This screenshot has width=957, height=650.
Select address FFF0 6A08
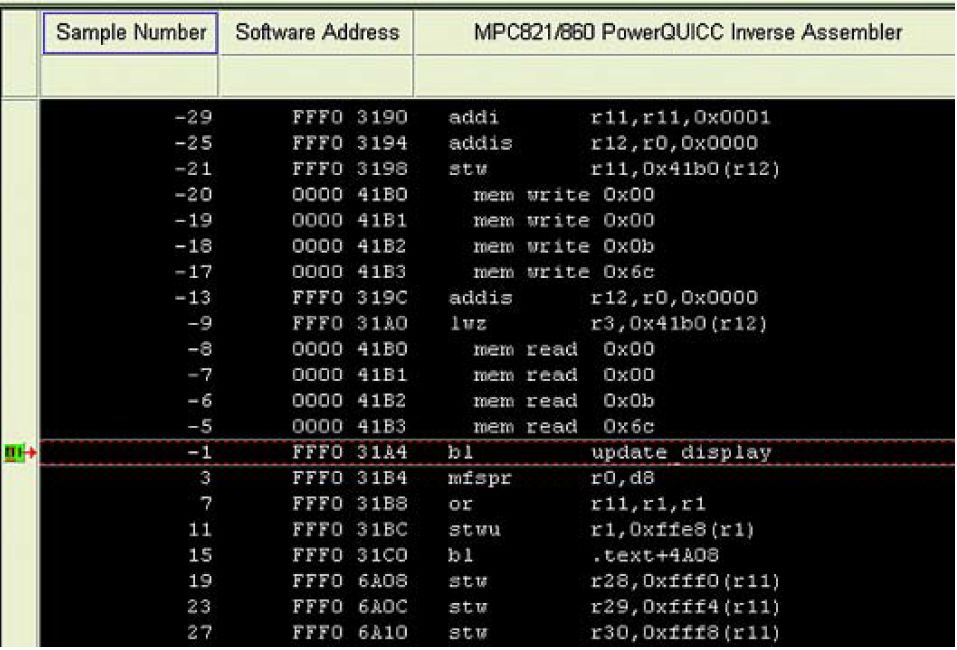pyautogui.click(x=349, y=580)
